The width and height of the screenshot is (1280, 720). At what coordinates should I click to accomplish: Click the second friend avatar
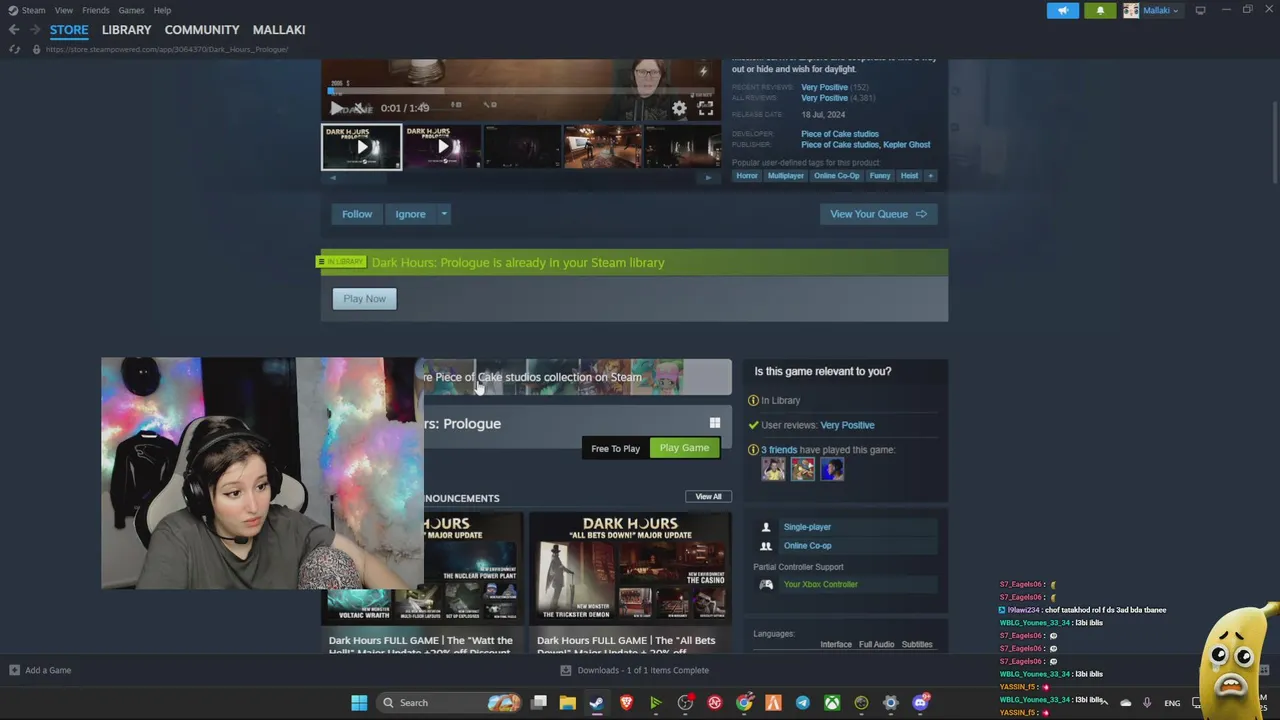point(802,469)
